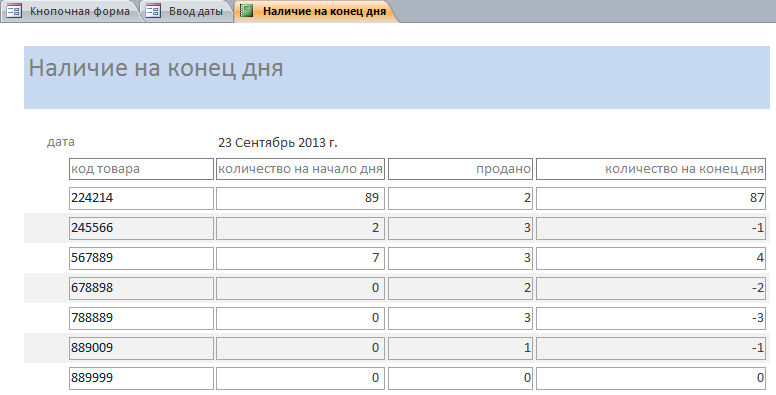Select product code 224214

click(142, 198)
